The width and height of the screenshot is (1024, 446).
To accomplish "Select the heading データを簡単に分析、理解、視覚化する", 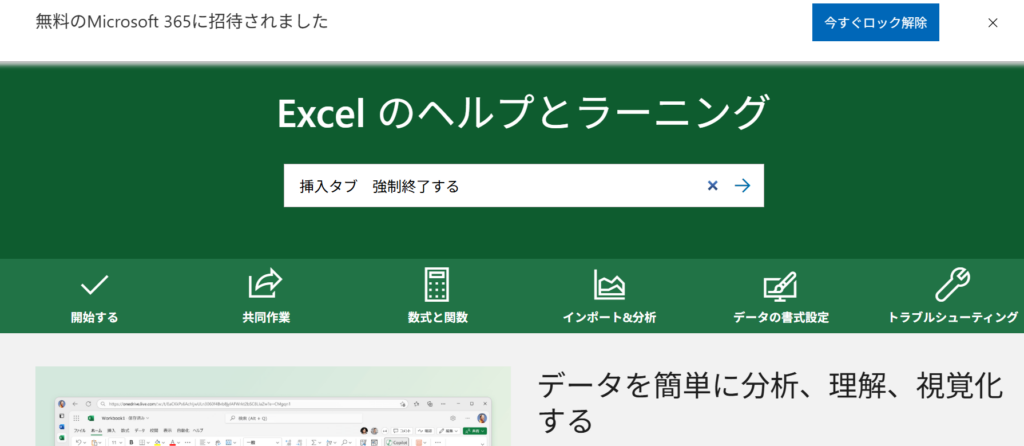I will tap(770, 404).
